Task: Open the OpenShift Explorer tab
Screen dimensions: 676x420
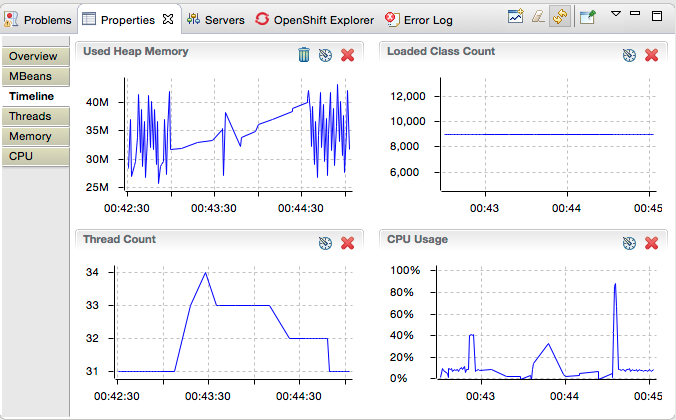Action: pos(314,19)
